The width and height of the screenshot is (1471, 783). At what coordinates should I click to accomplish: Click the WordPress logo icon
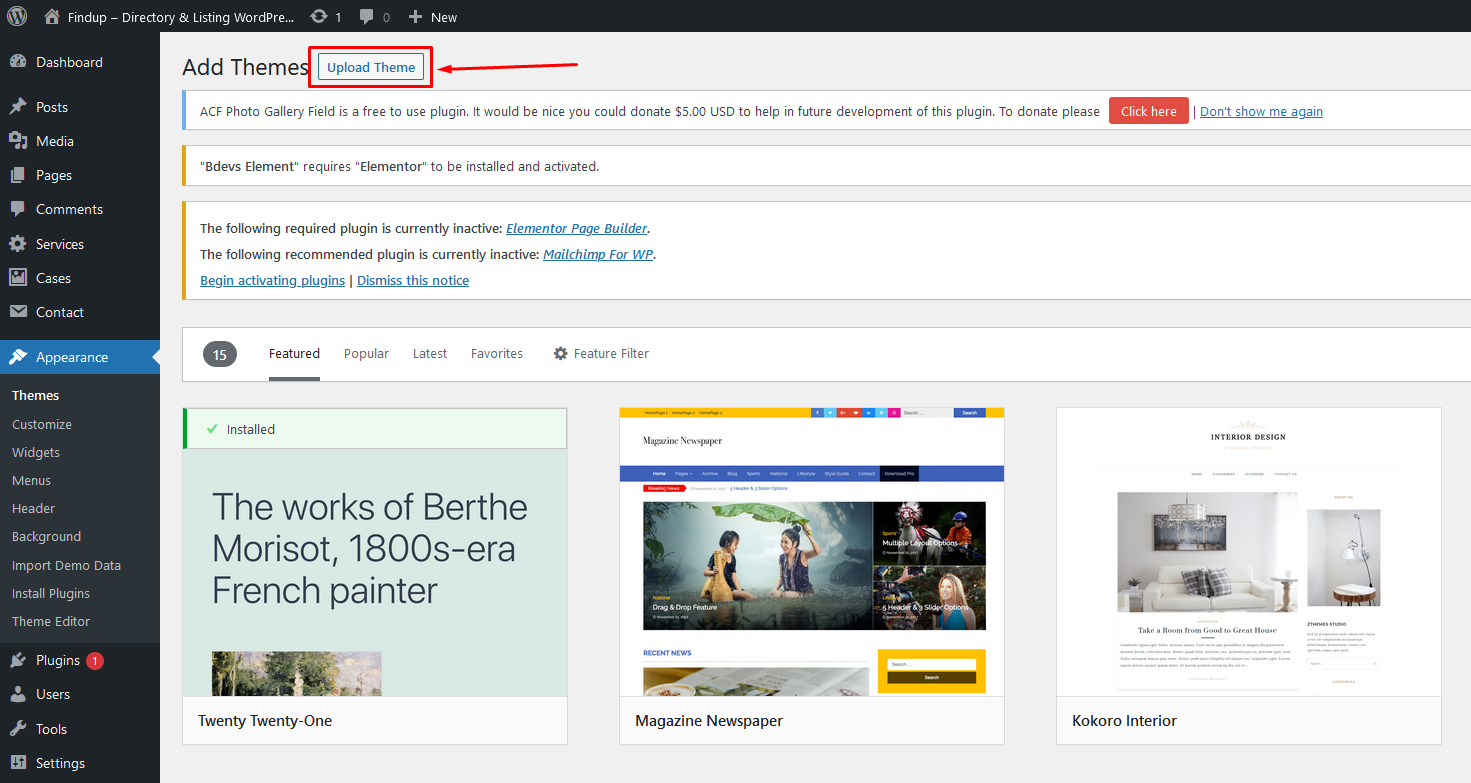pos(17,16)
